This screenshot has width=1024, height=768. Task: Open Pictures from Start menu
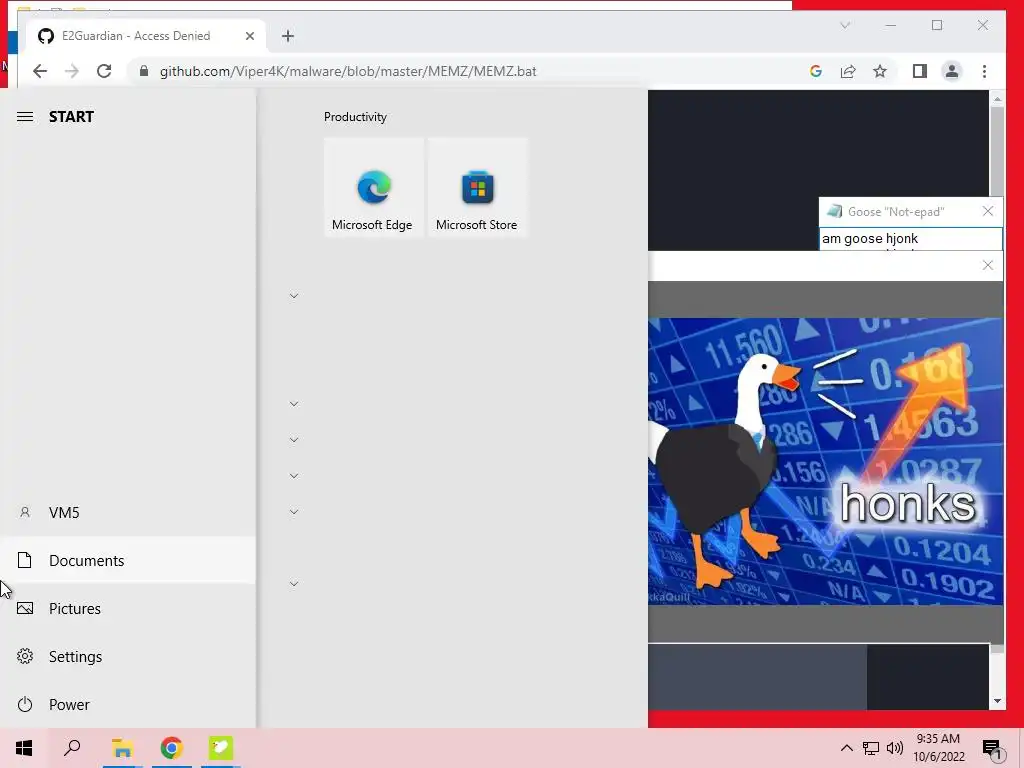pos(128,609)
